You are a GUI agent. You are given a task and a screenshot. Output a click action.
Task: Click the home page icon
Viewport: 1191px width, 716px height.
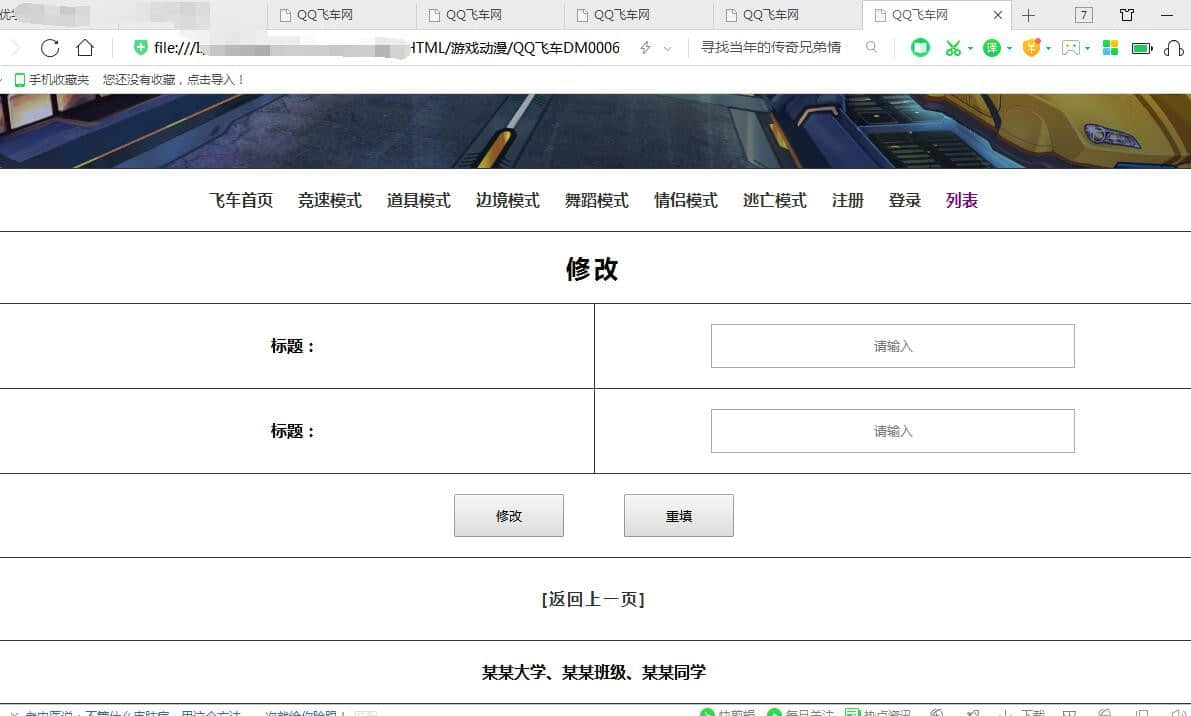(x=85, y=48)
